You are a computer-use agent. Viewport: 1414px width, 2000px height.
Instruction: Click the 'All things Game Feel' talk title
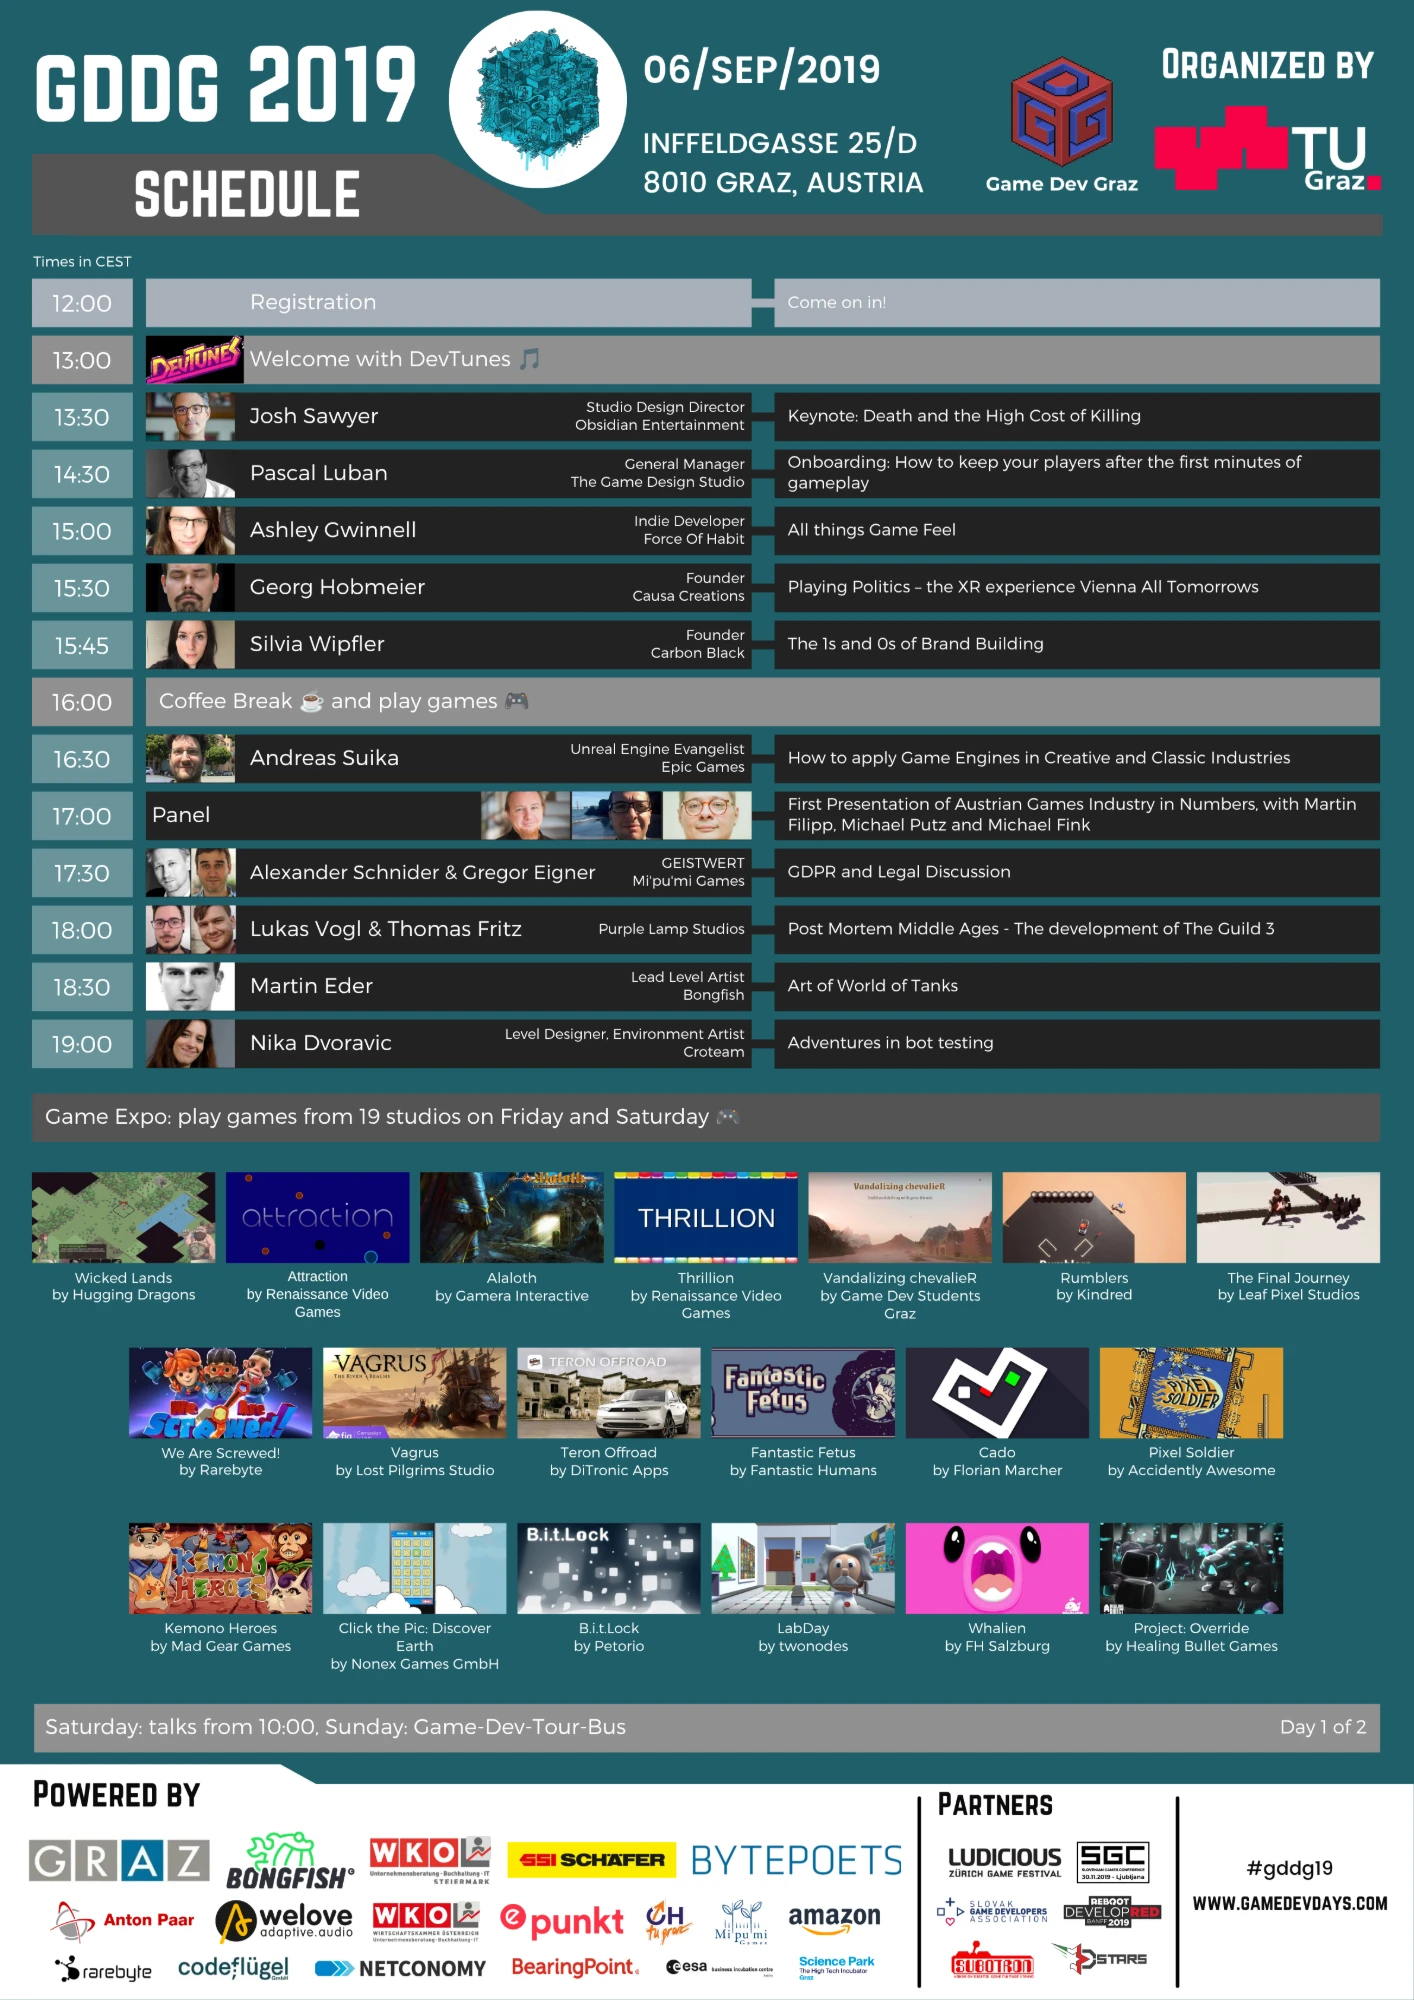872,530
